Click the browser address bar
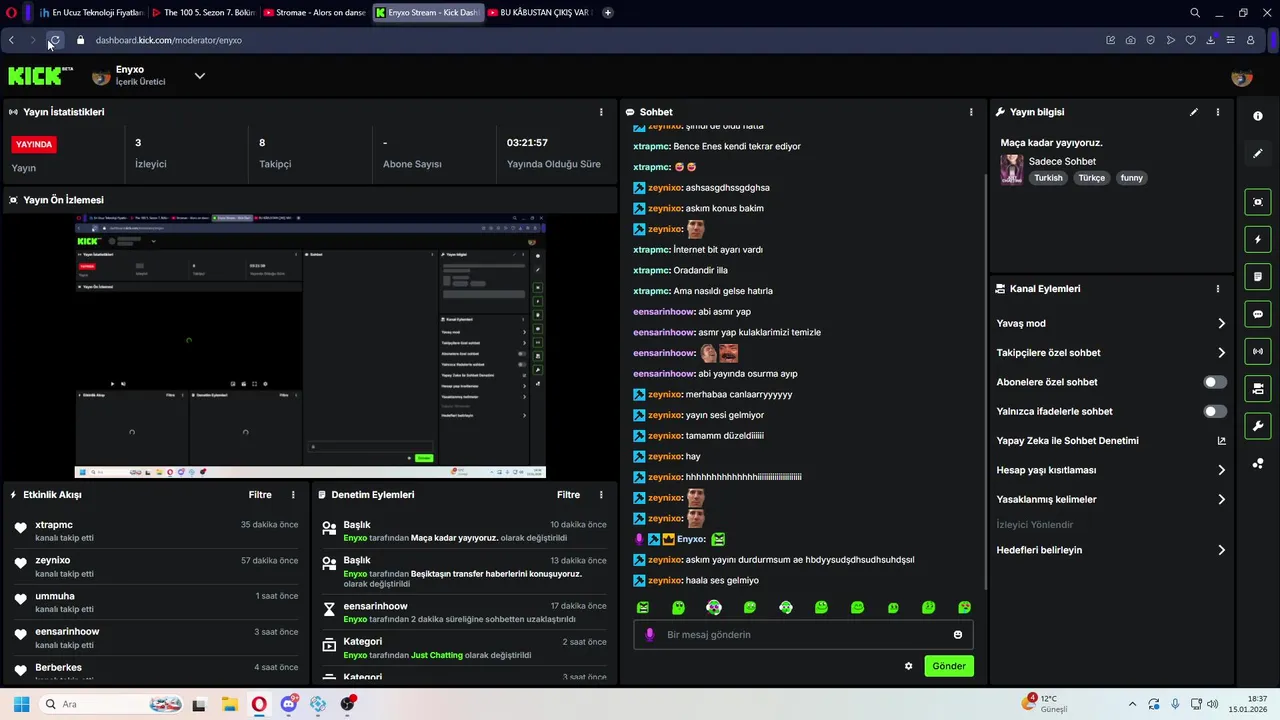1280x720 pixels. pyautogui.click(x=590, y=40)
